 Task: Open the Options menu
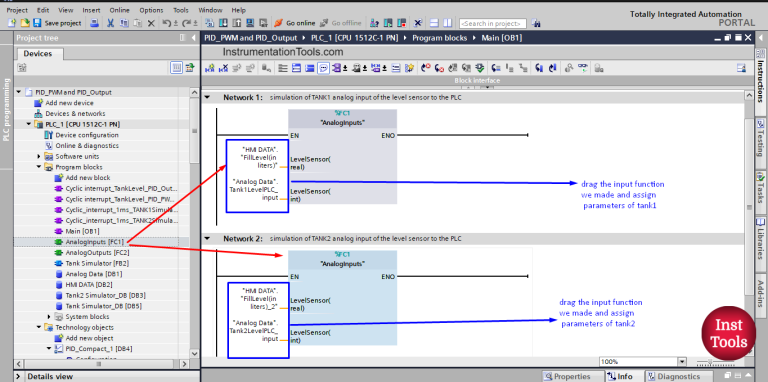point(151,10)
